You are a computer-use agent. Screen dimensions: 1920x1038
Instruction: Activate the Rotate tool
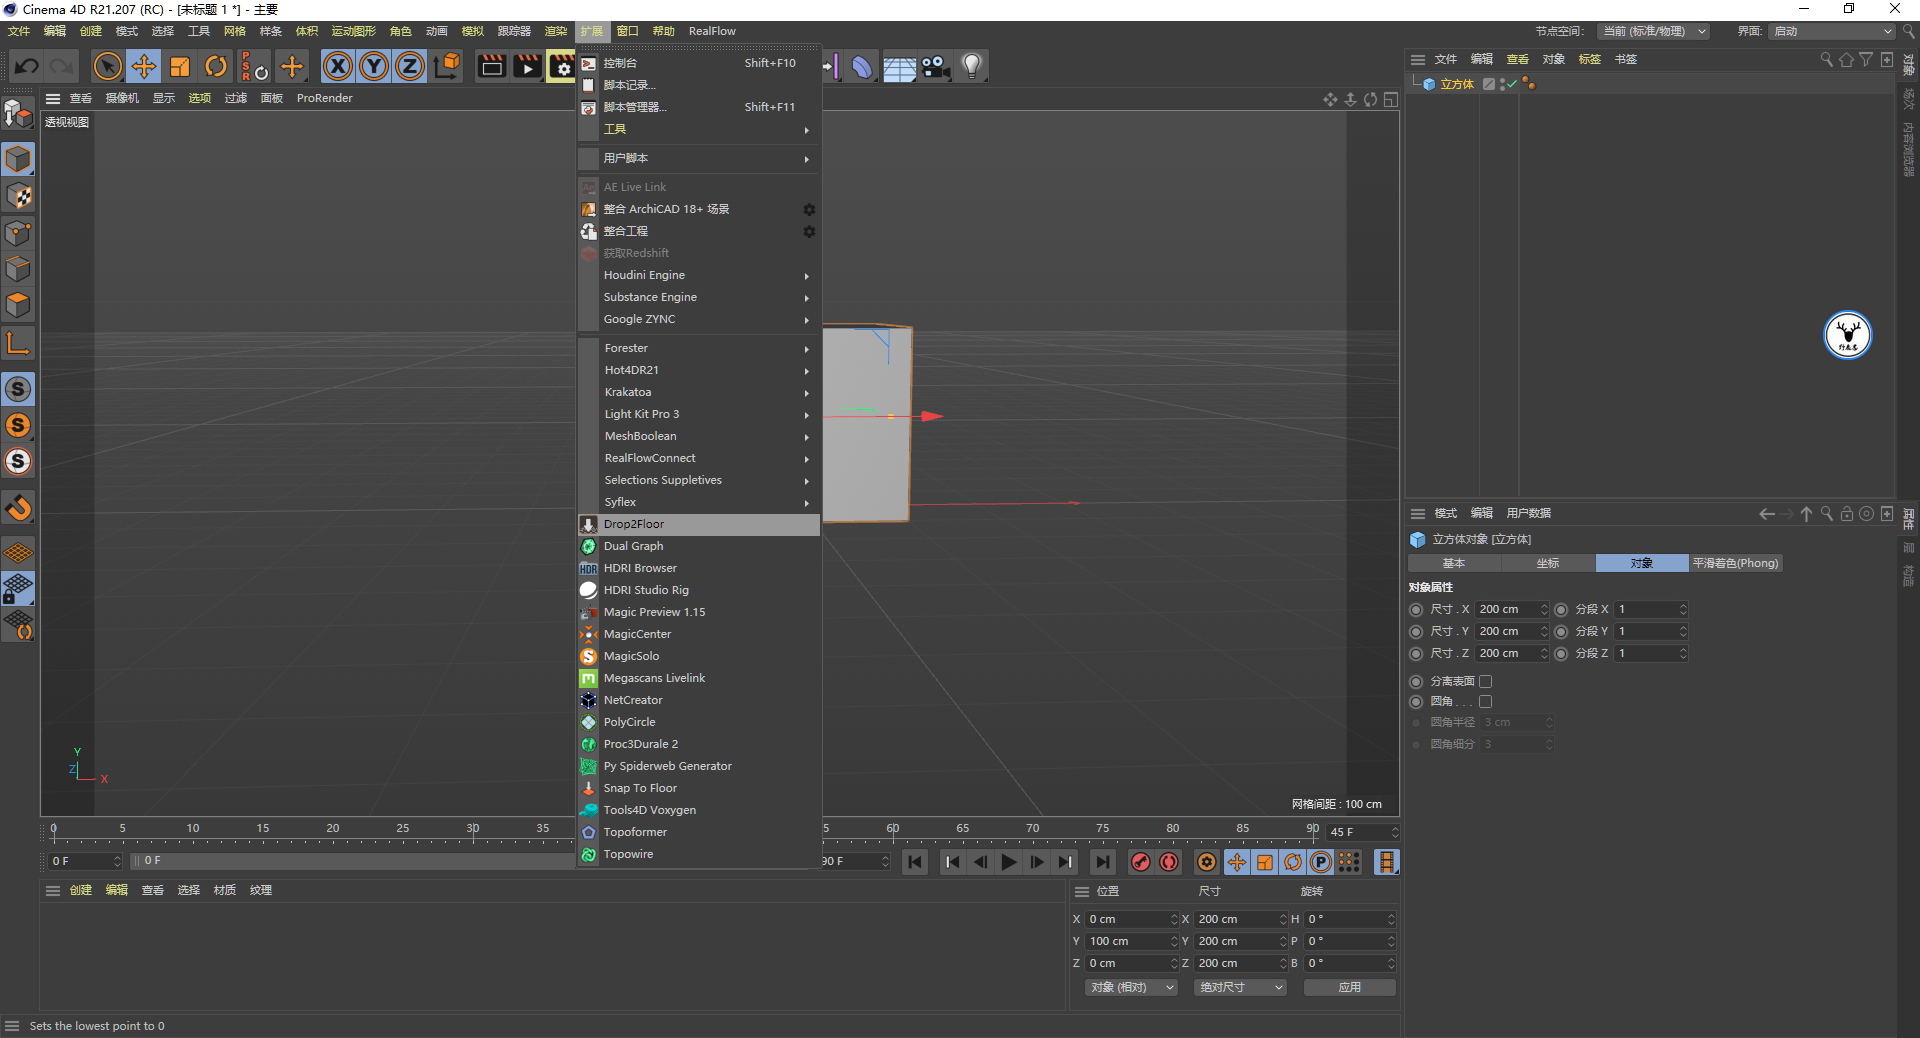point(216,67)
